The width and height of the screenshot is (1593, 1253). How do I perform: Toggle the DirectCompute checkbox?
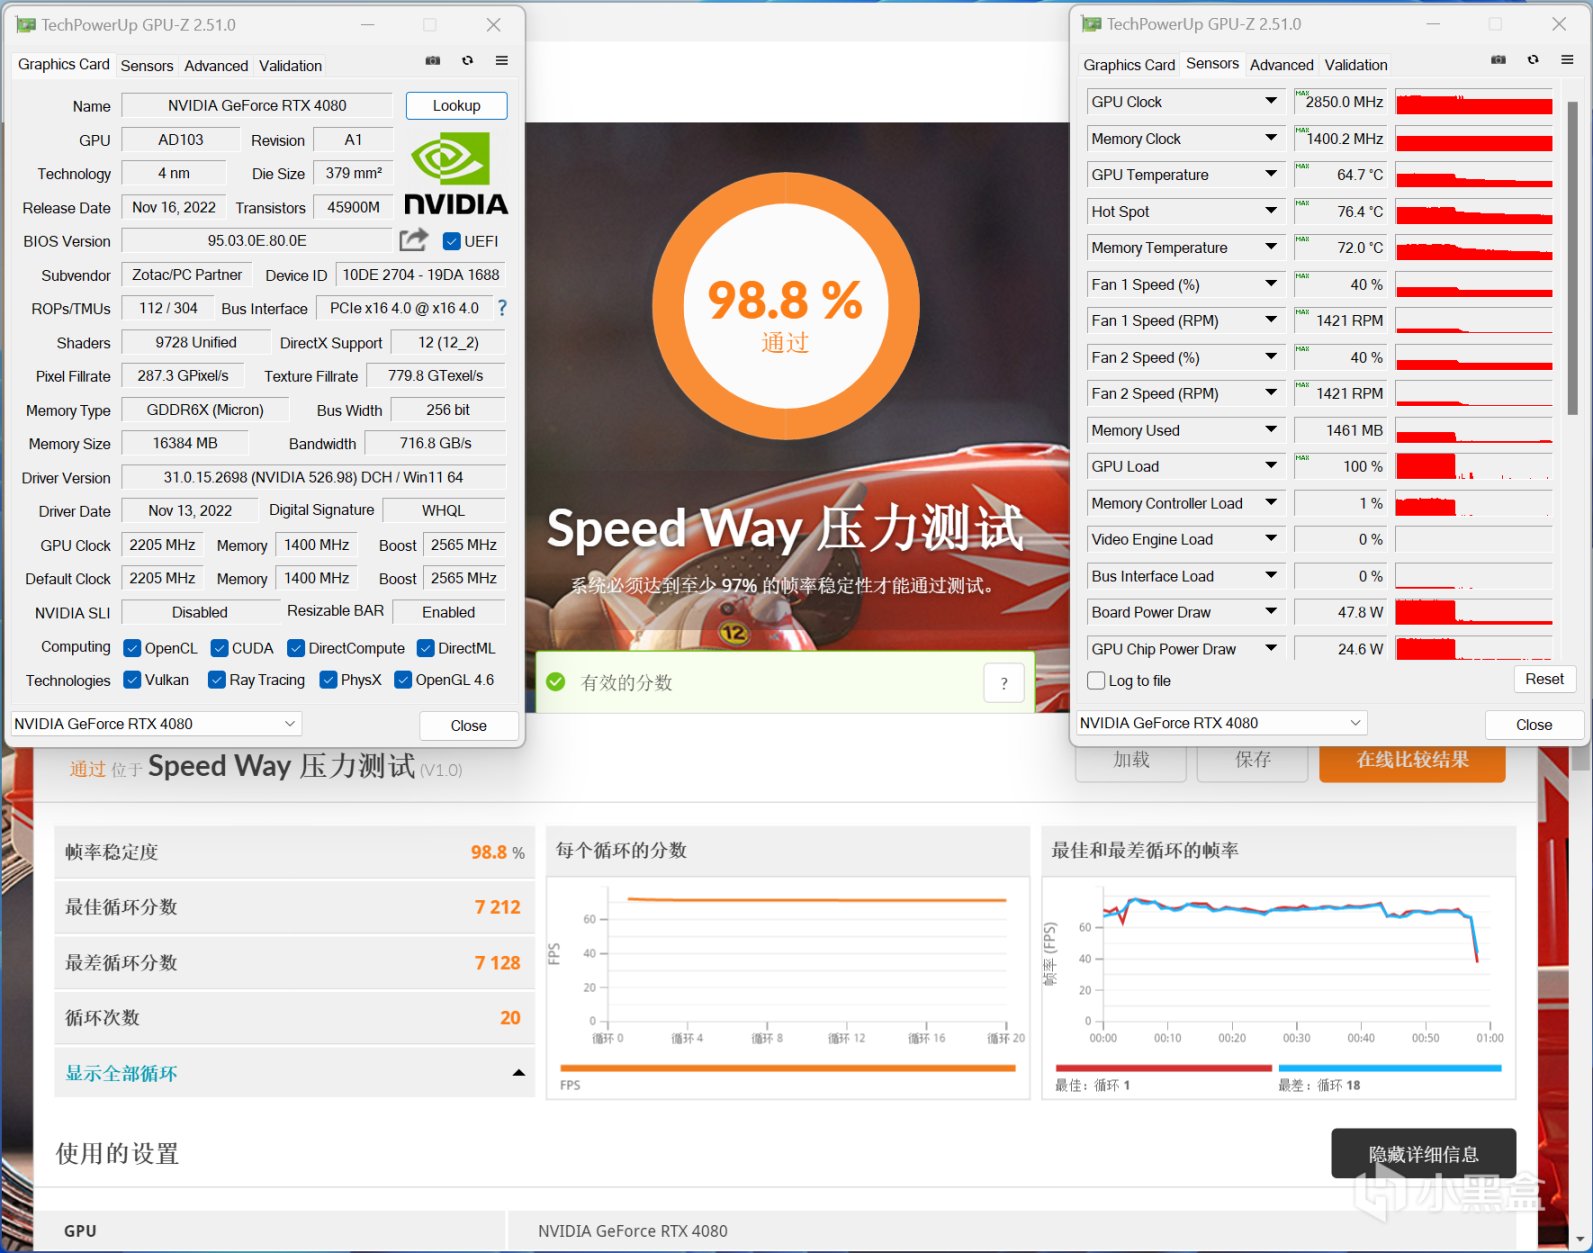pos(296,648)
